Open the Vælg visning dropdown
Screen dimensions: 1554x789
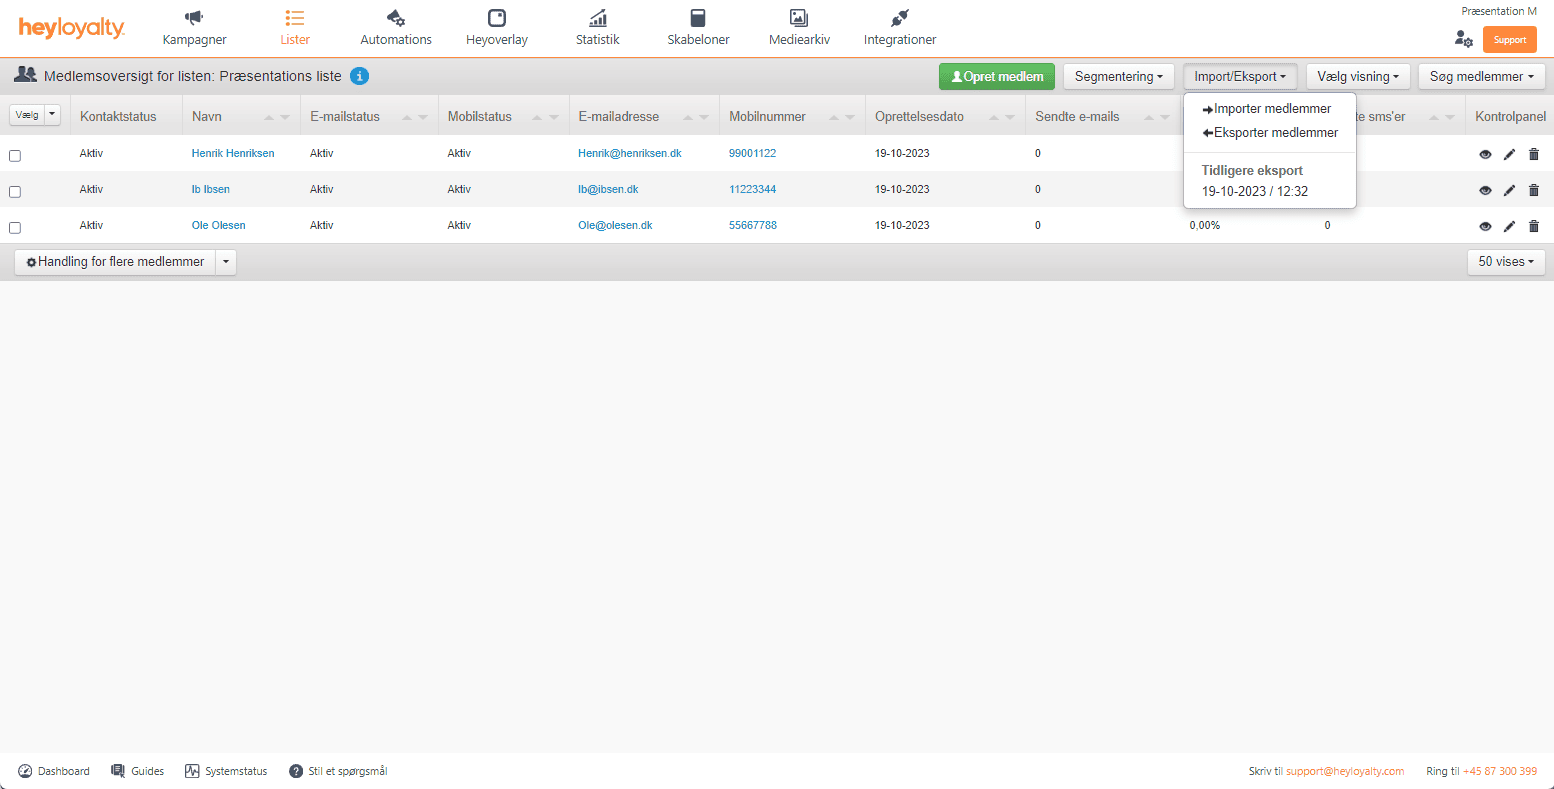[1357, 76]
